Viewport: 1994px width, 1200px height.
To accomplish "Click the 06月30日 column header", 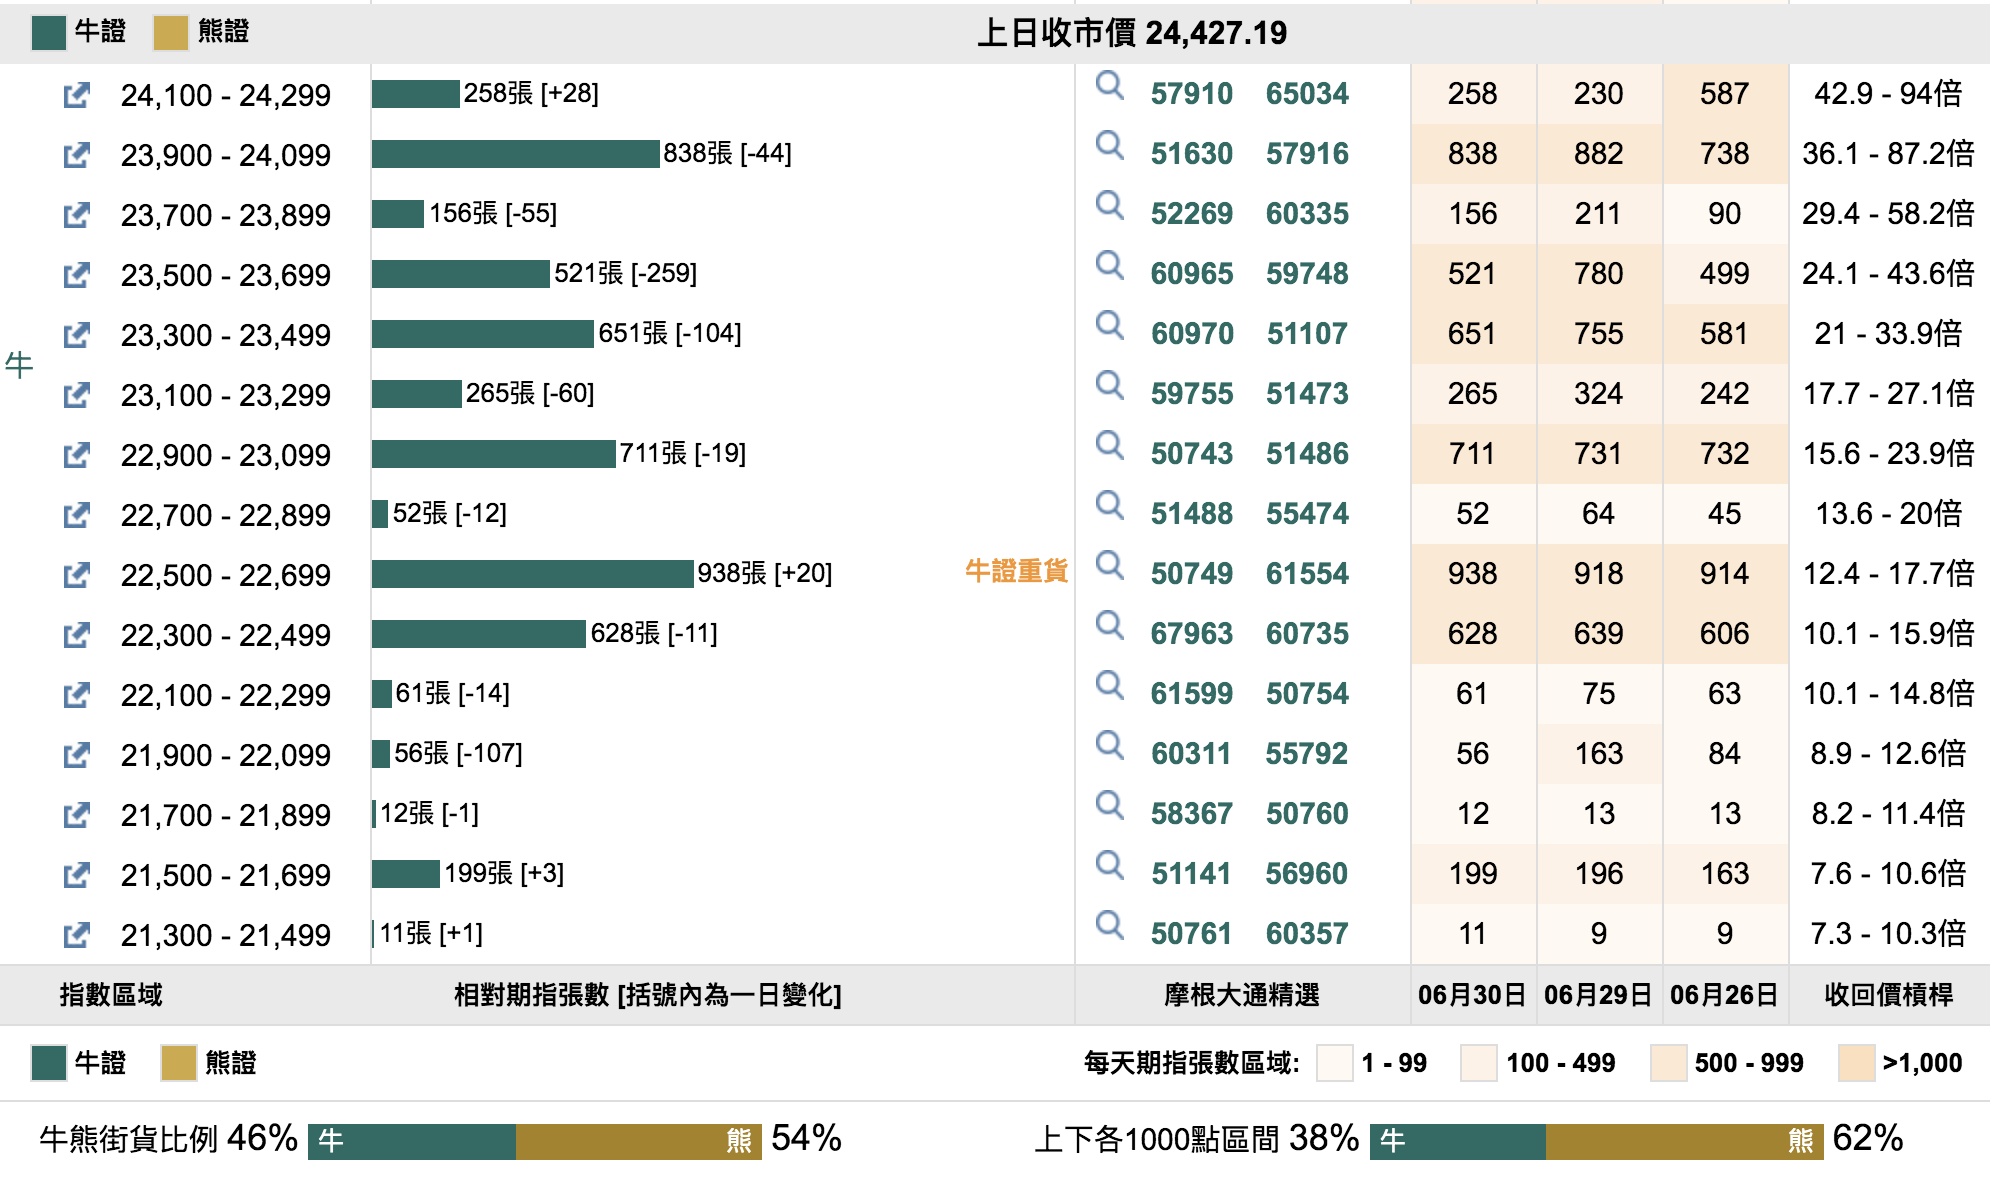I will [1472, 995].
